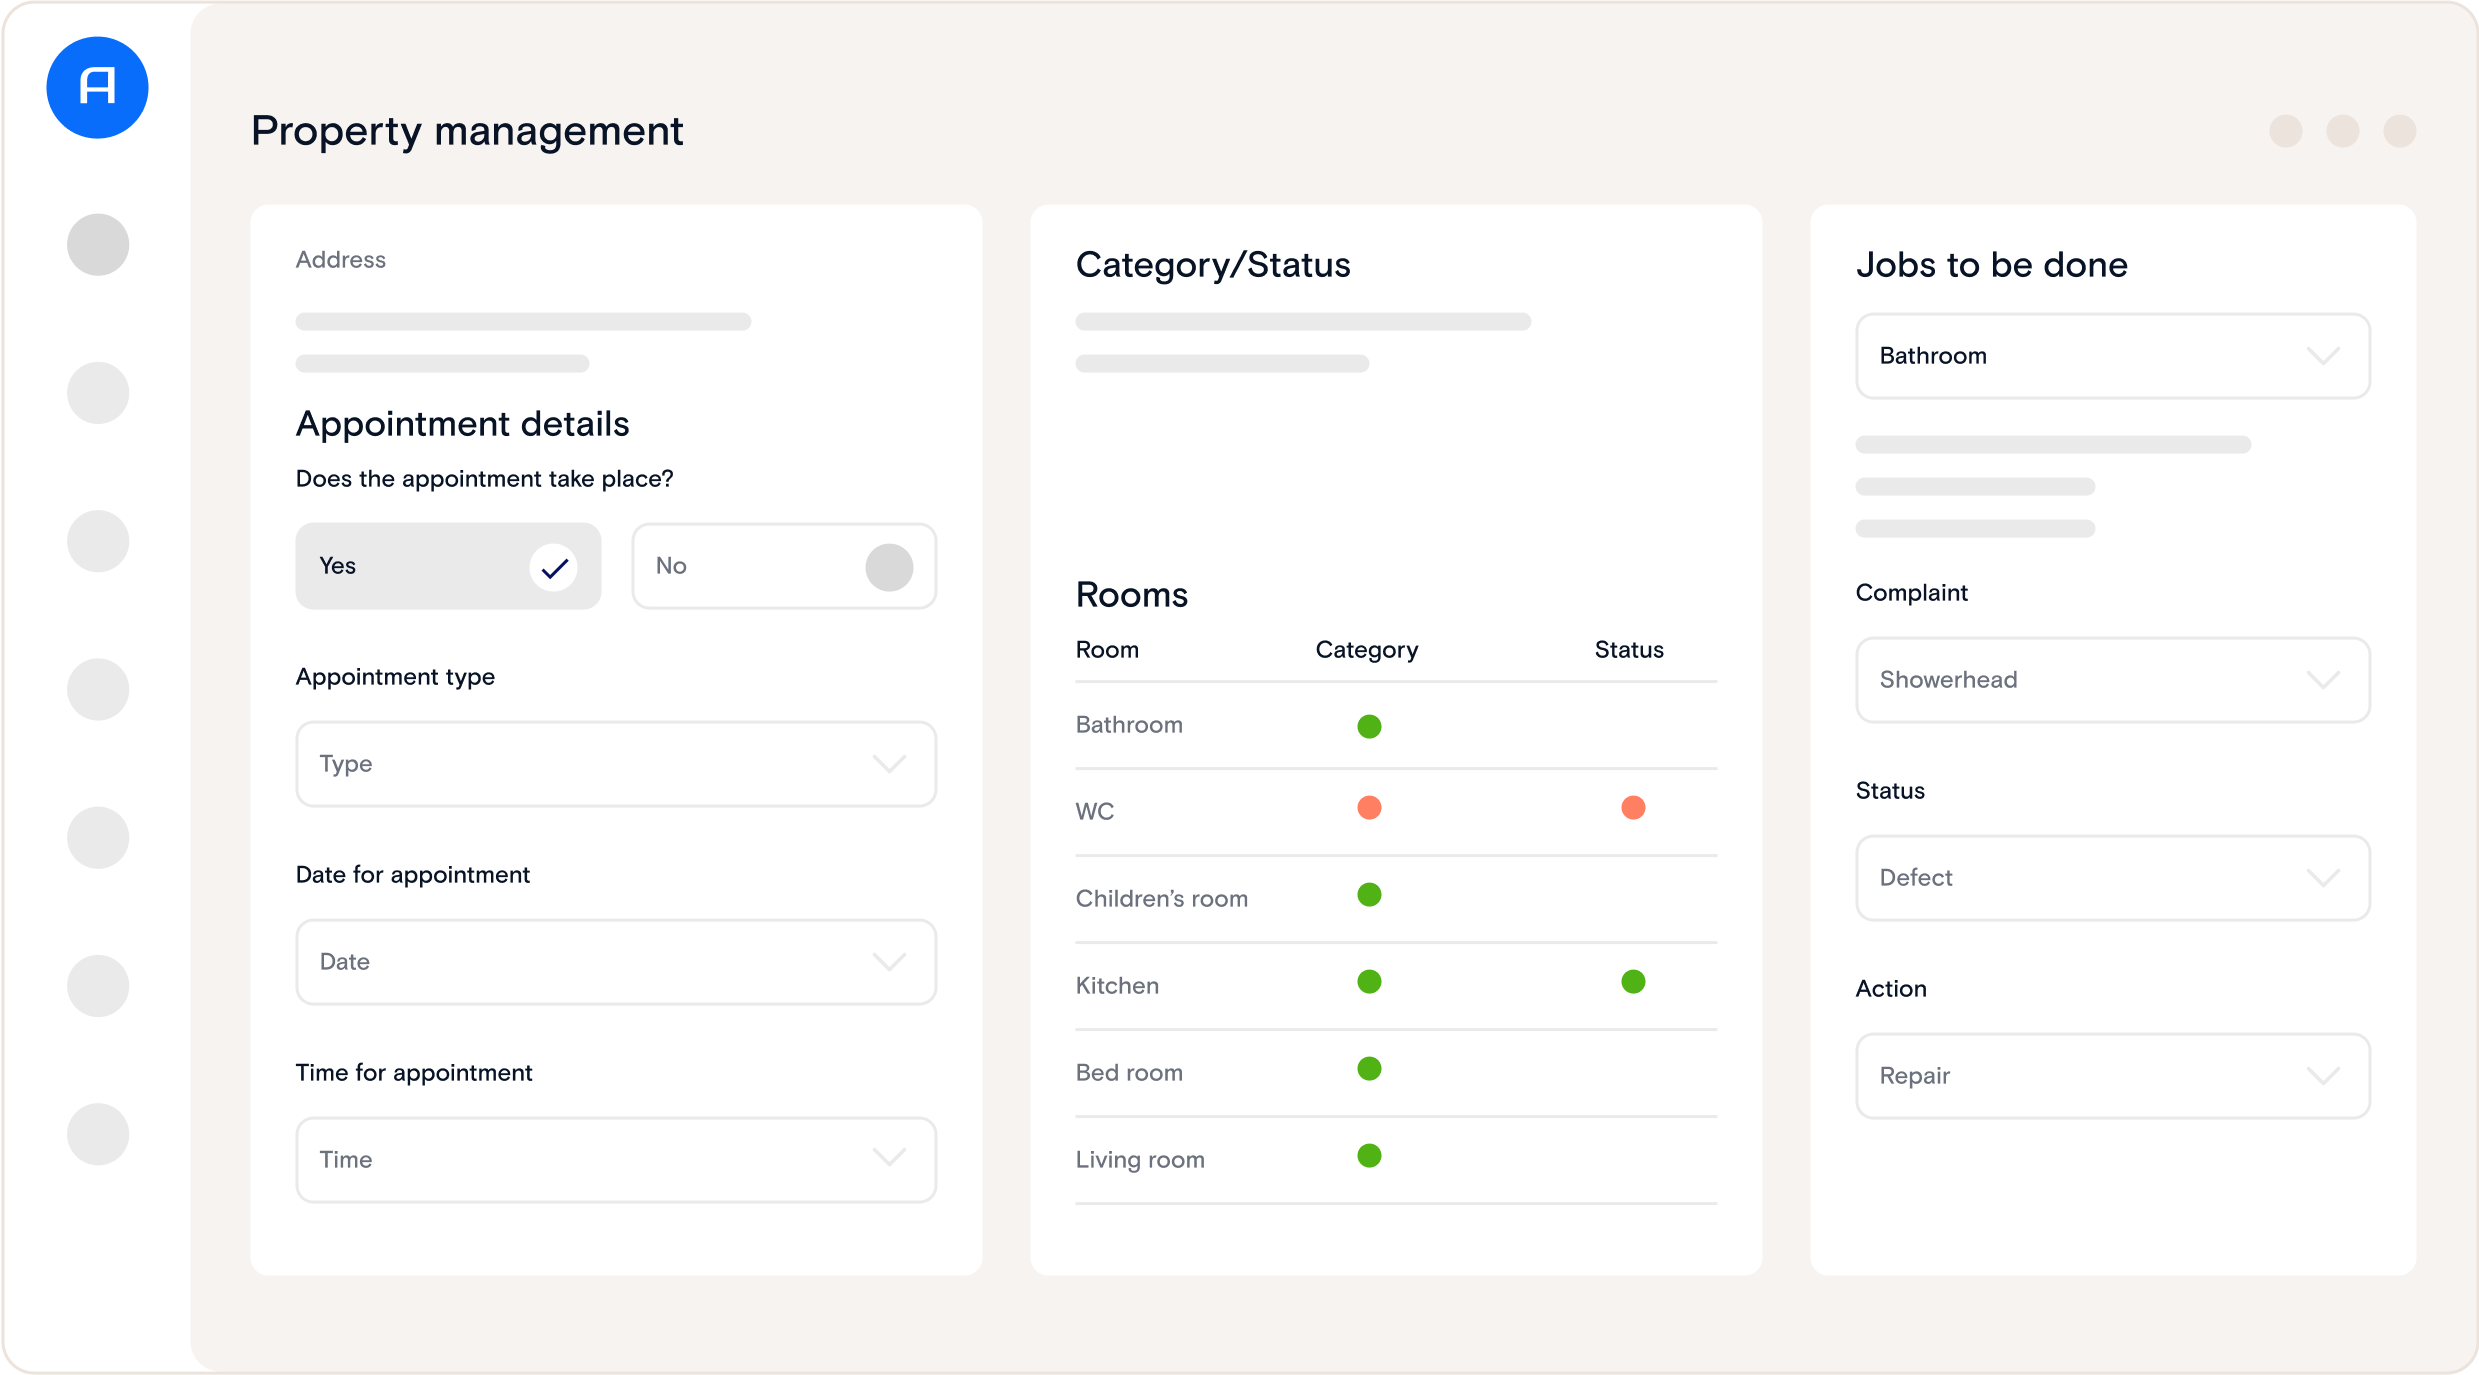Click the last gray sidebar circle at bottom

(x=98, y=1133)
